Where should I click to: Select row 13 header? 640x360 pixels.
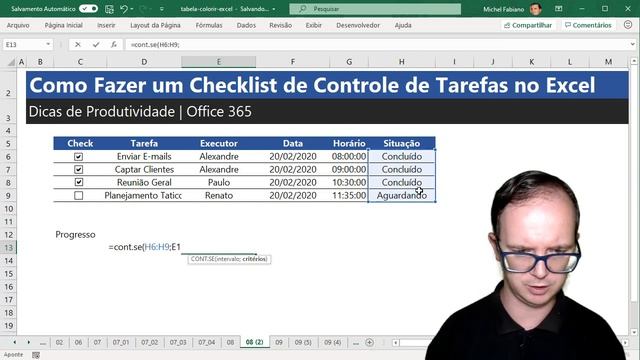9,247
